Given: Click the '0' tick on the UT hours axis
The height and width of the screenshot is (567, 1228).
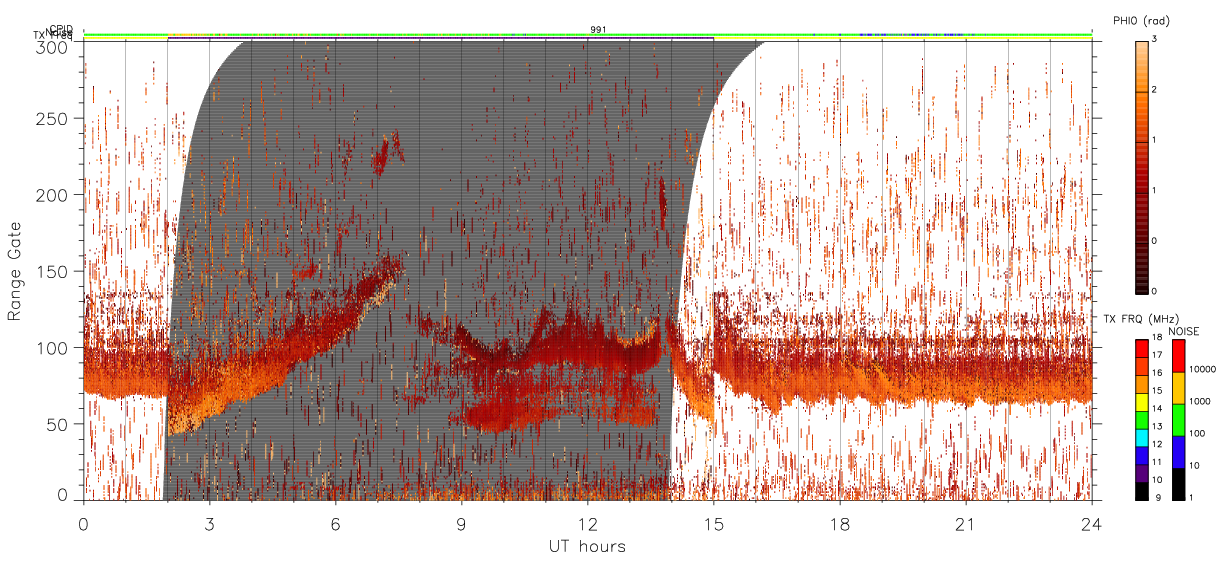Looking at the screenshot, I should [x=83, y=523].
